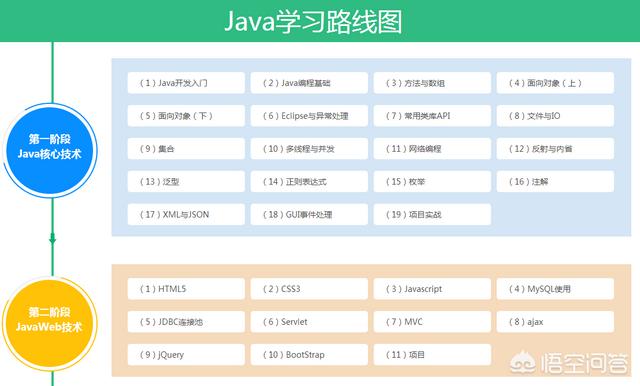Click '(14) 正则表达式' box
This screenshot has width=640, height=386.
pyautogui.click(x=309, y=182)
